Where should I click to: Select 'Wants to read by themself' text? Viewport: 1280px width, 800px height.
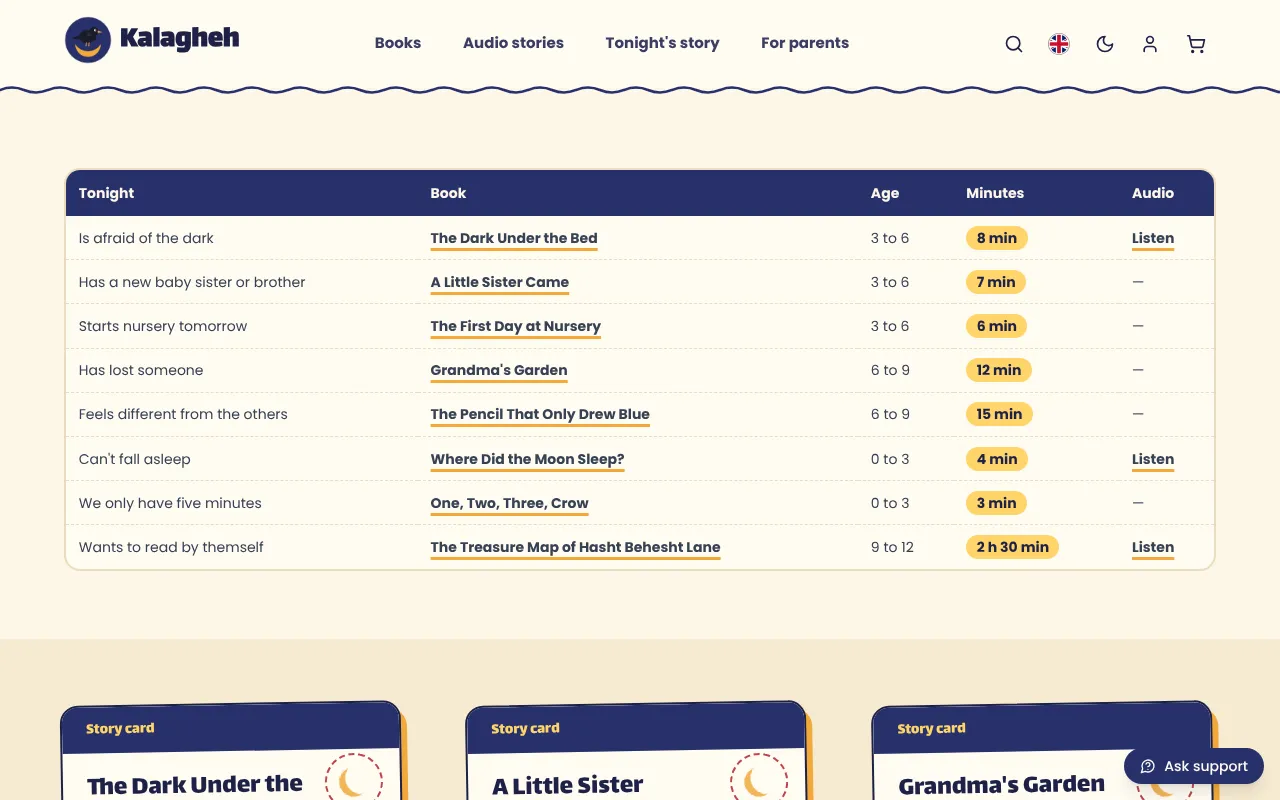click(171, 547)
